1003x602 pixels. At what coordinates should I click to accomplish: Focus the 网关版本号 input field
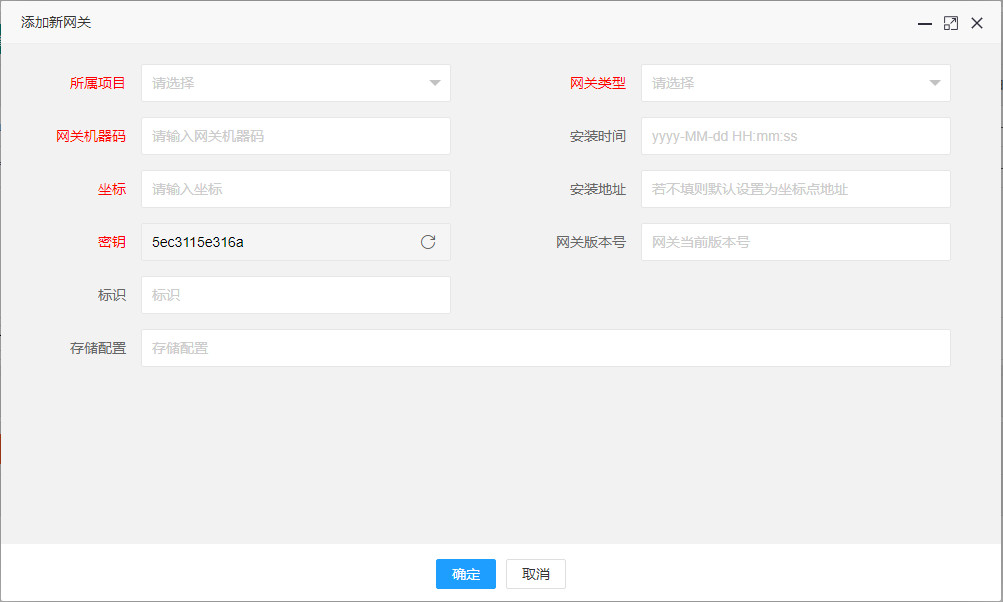(x=796, y=242)
